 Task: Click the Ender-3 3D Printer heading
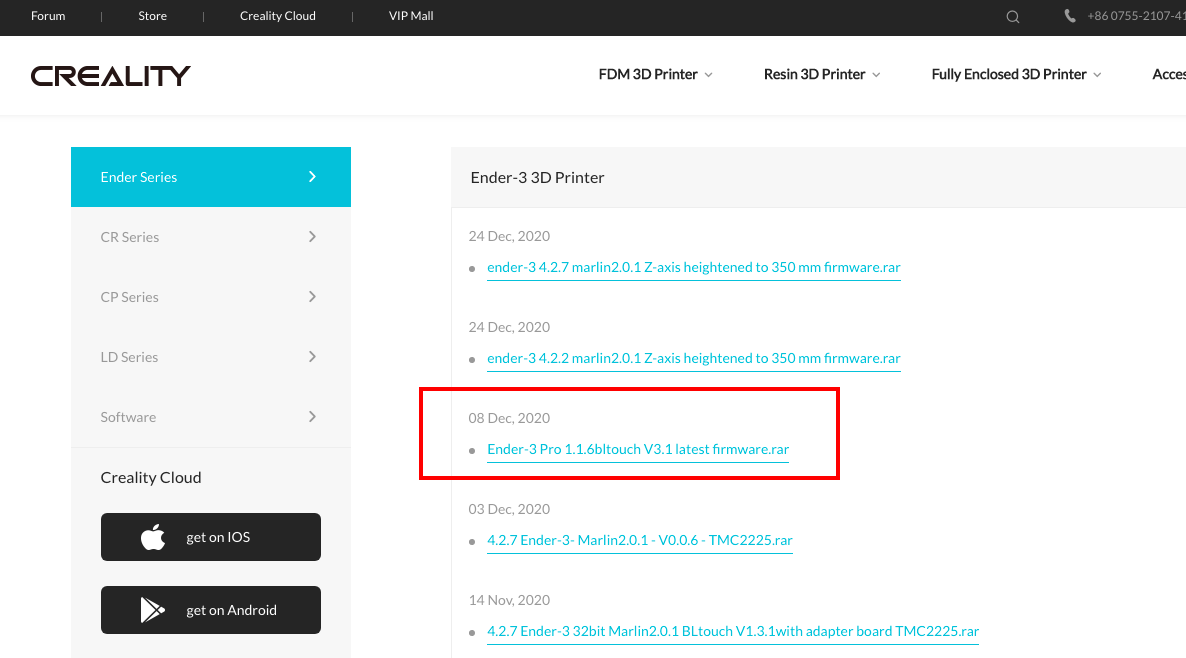[537, 178]
